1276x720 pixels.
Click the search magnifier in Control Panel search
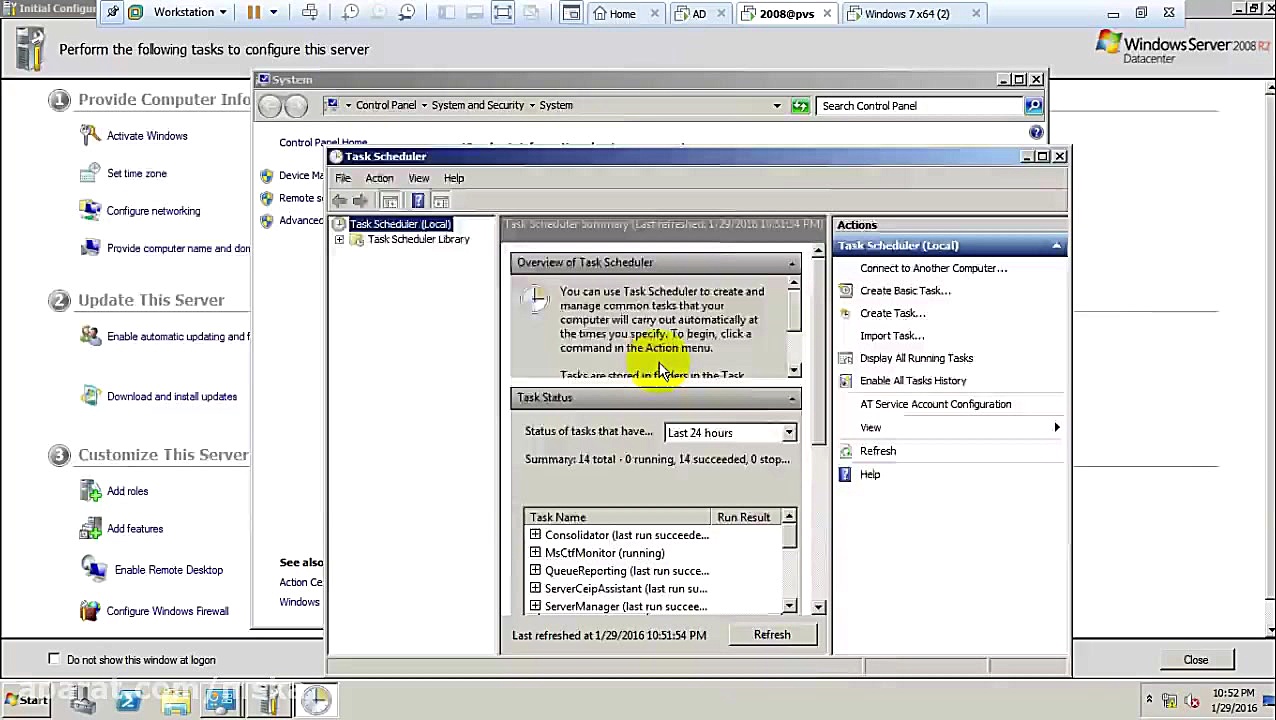(x=1033, y=105)
